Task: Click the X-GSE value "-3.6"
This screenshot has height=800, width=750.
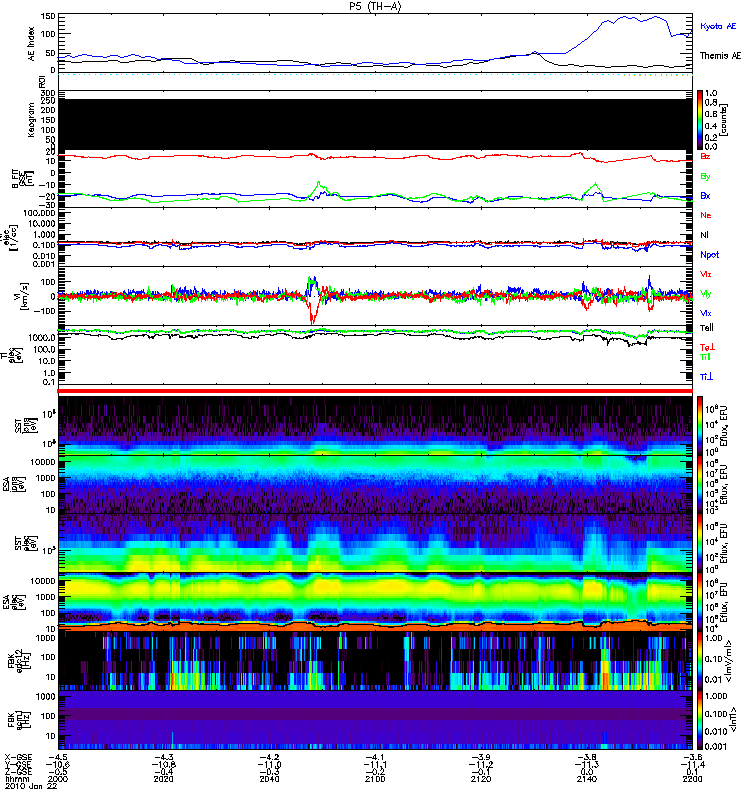Action: pyautogui.click(x=692, y=758)
